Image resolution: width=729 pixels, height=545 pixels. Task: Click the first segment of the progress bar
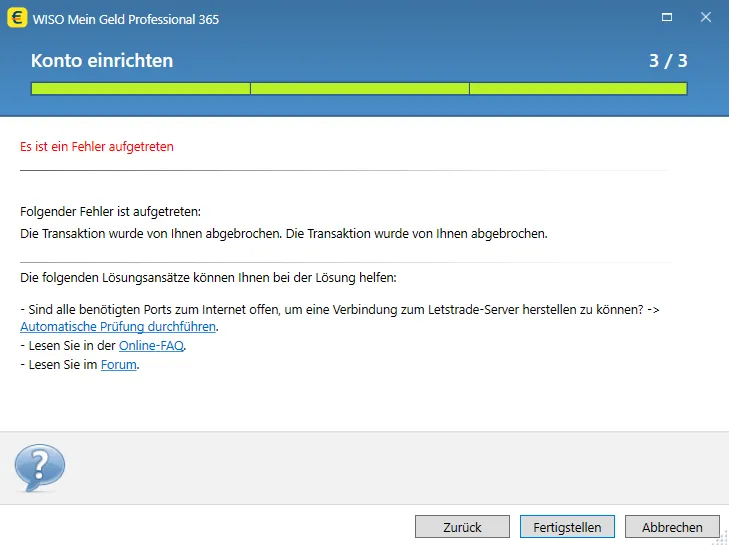click(x=140, y=89)
